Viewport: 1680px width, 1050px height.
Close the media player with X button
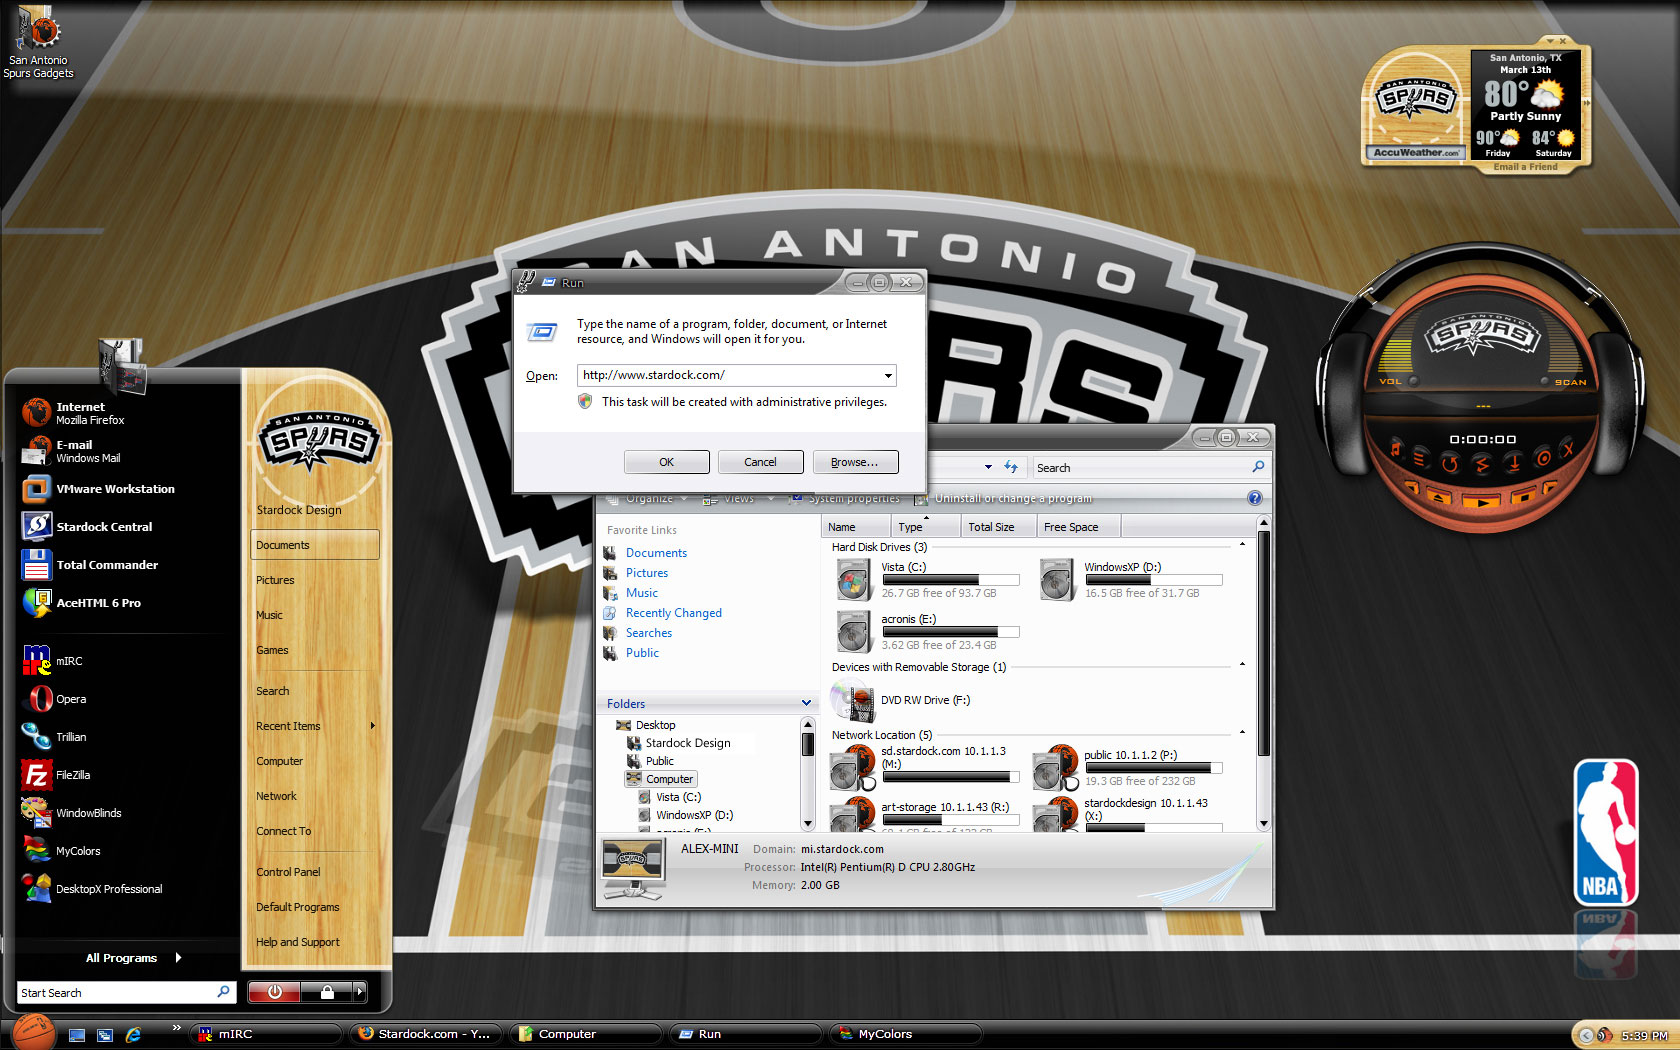tap(1568, 450)
